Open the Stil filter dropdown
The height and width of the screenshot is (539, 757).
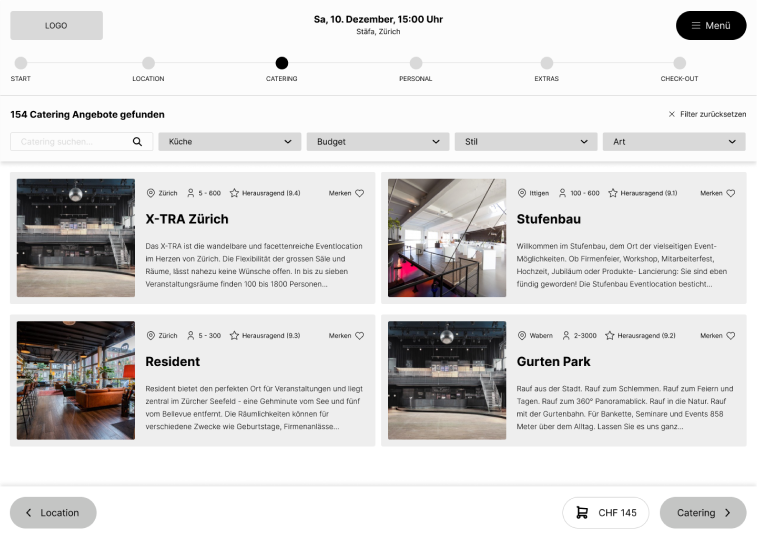click(526, 142)
